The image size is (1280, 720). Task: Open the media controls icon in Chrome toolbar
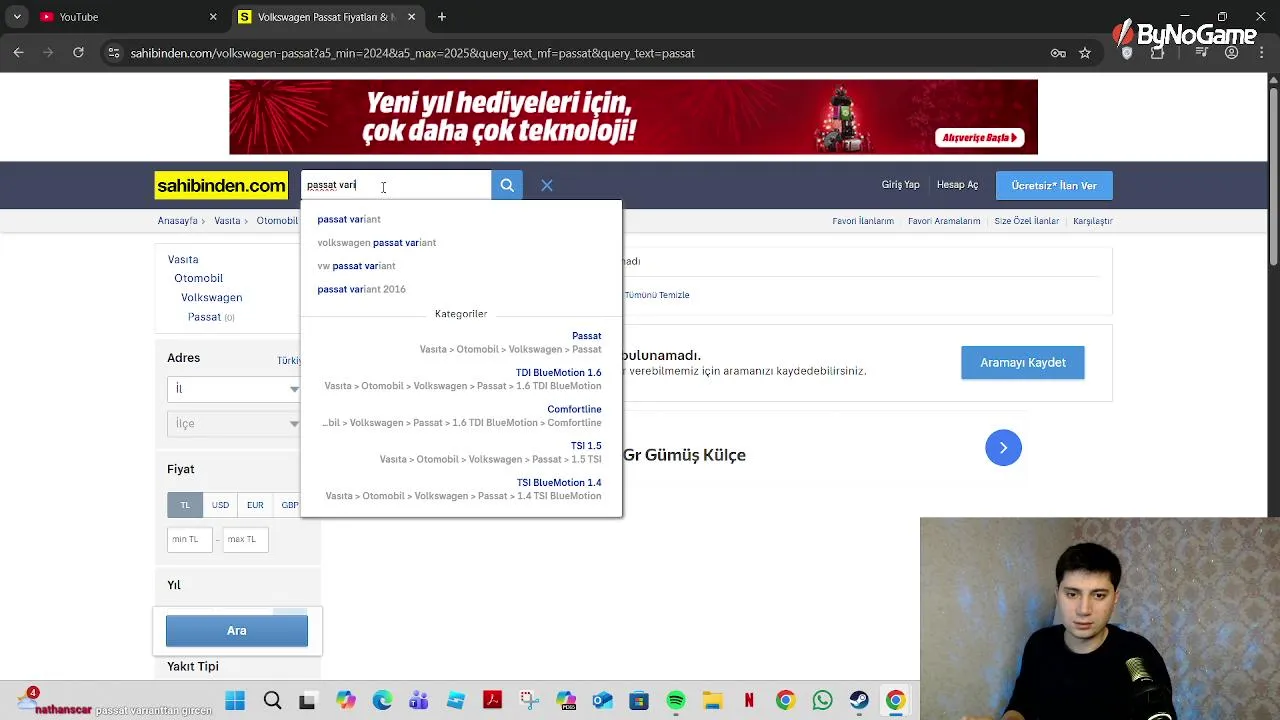(x=1204, y=53)
